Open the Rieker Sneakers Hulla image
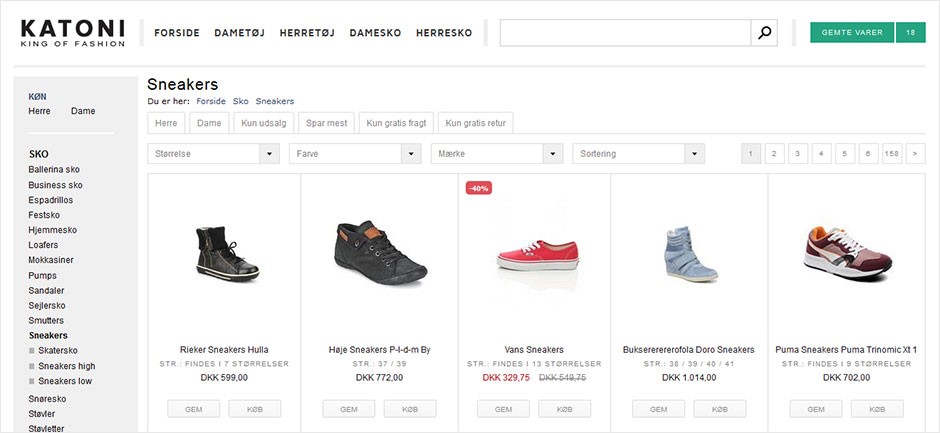This screenshot has width=940, height=433. 224,256
